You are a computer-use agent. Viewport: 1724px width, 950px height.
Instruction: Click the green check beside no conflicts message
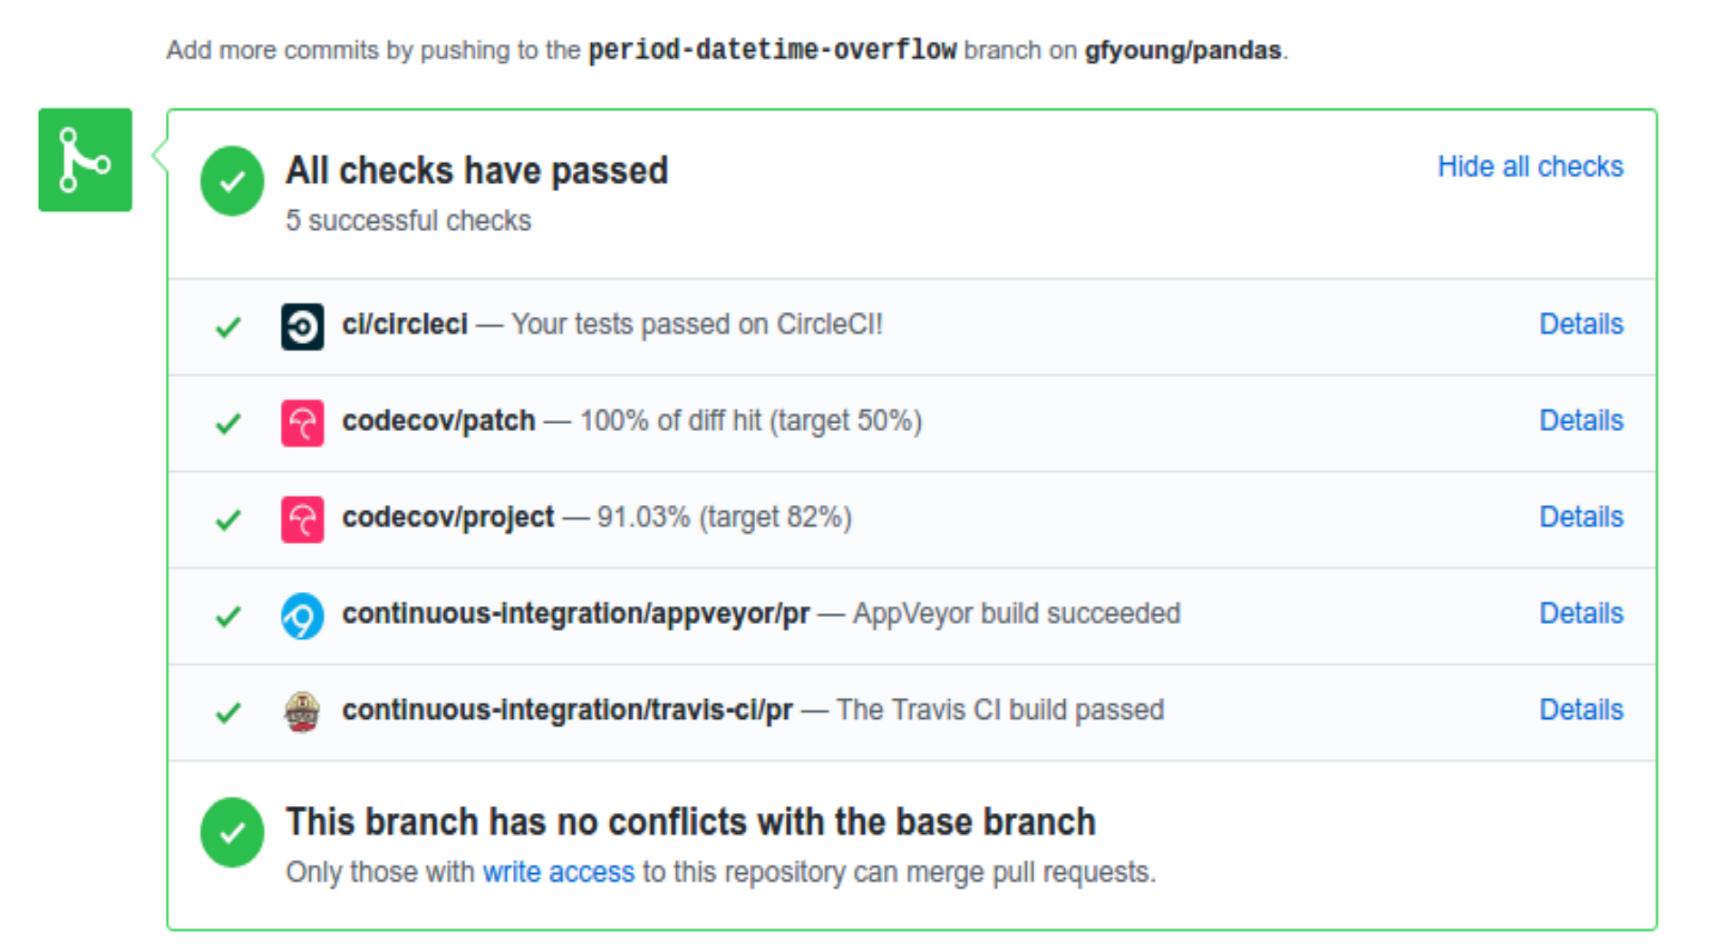pyautogui.click(x=232, y=832)
